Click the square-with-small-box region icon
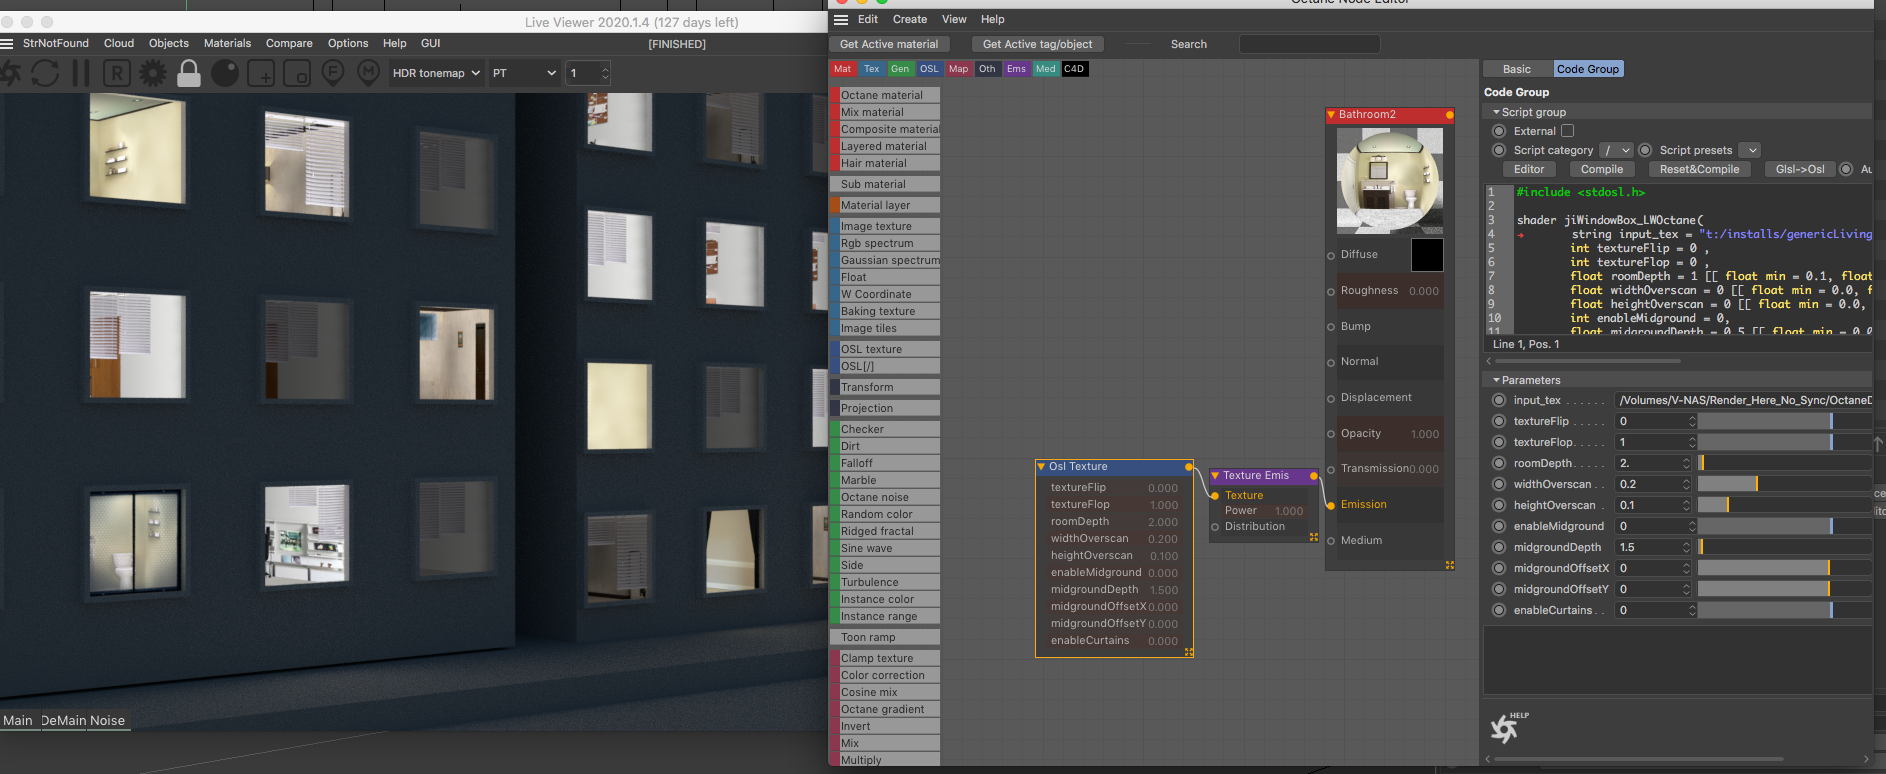The width and height of the screenshot is (1886, 774). coord(297,73)
